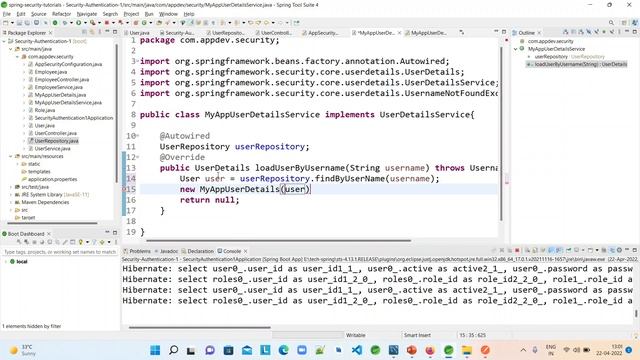Switch to the User.java editor tab
This screenshot has height=360, width=640.
coord(137,33)
